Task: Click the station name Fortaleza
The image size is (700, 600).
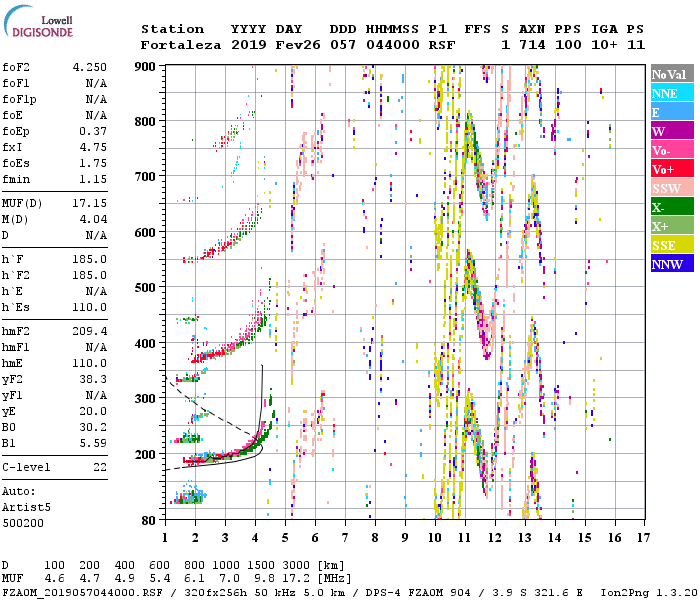Action: click(181, 45)
